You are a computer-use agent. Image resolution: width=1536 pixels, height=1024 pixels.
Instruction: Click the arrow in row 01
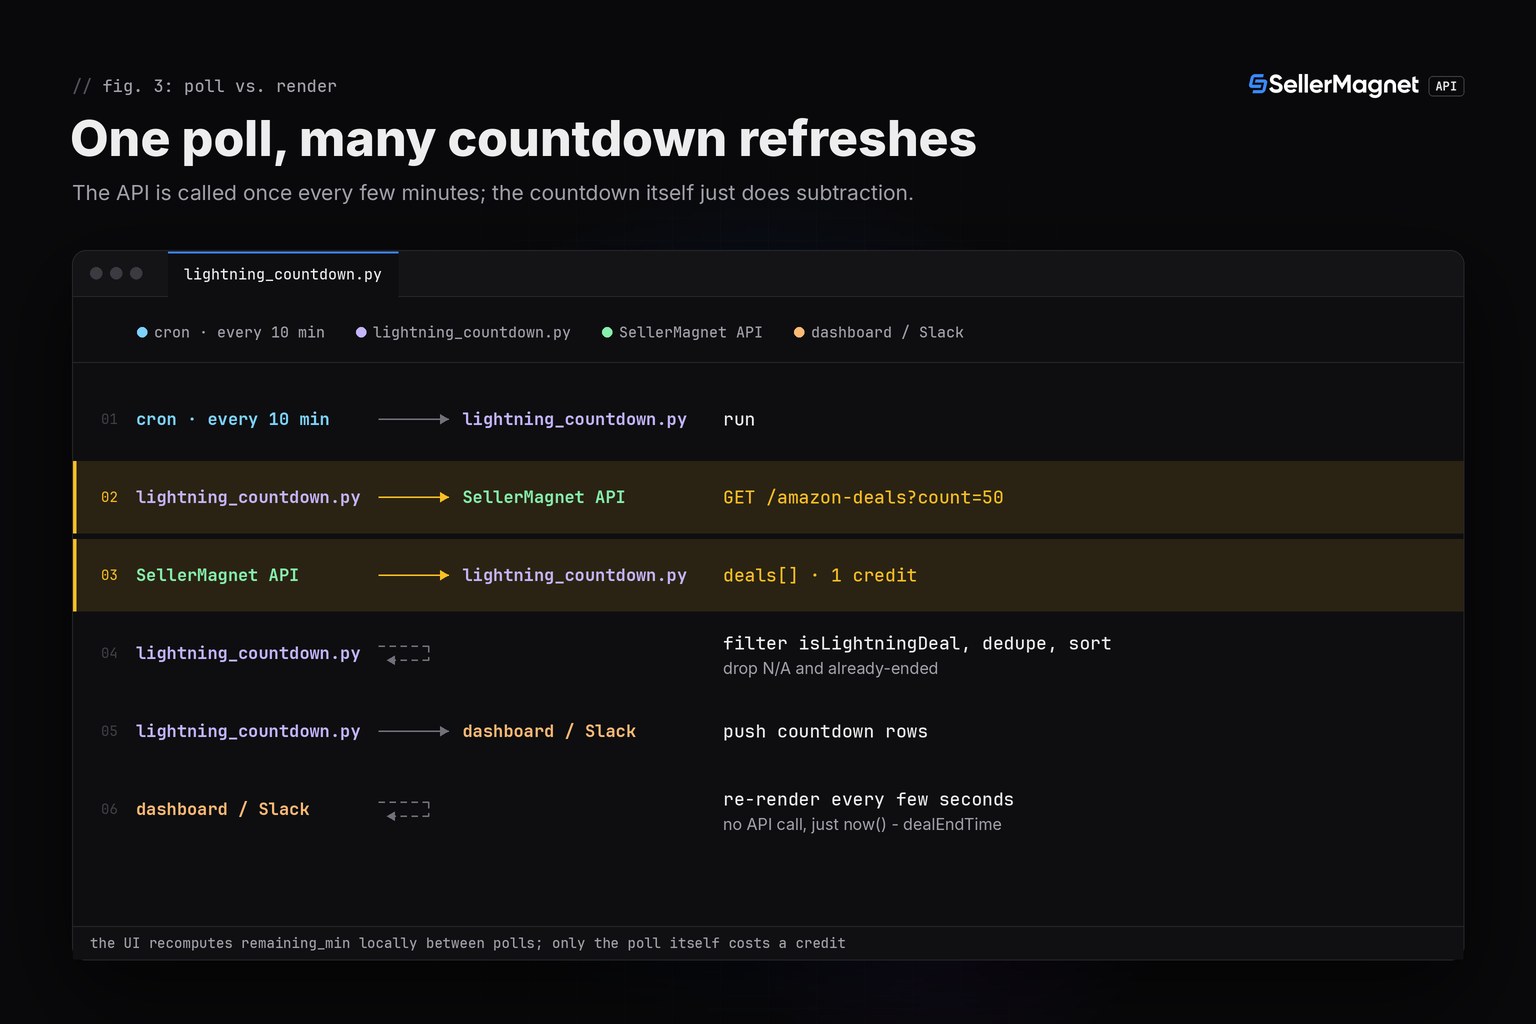(x=414, y=419)
